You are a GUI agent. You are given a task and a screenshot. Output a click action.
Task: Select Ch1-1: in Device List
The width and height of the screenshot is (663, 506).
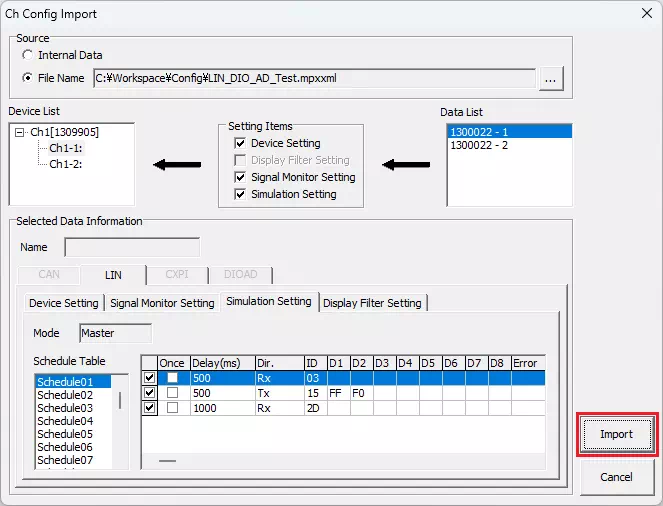[x=66, y=148]
